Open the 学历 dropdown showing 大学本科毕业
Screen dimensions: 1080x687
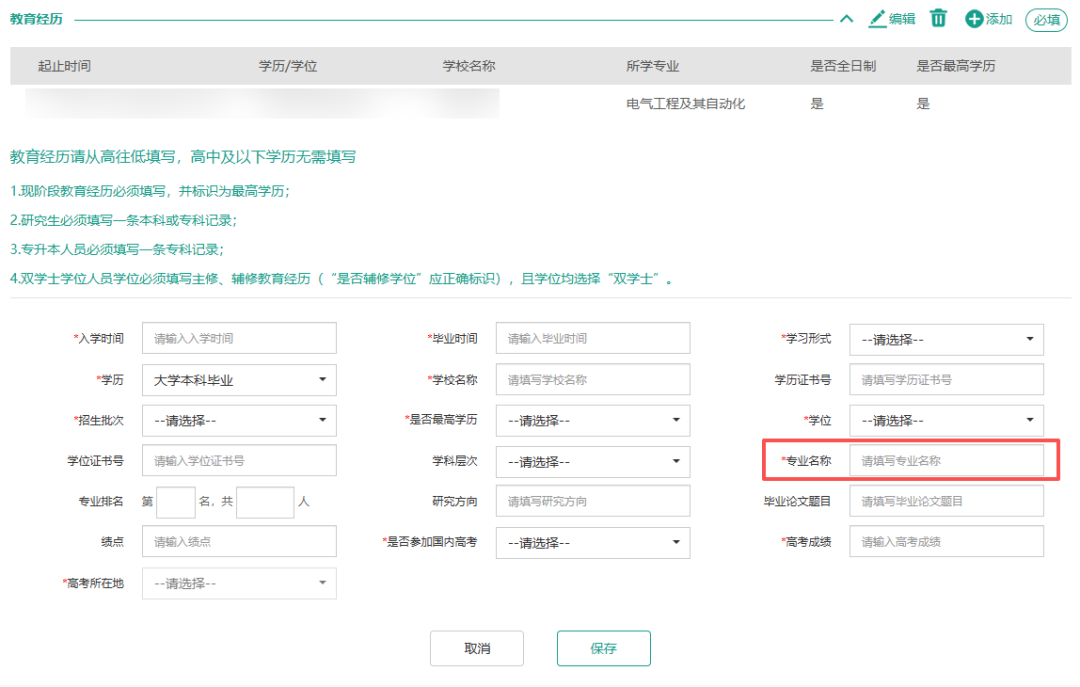(x=239, y=380)
